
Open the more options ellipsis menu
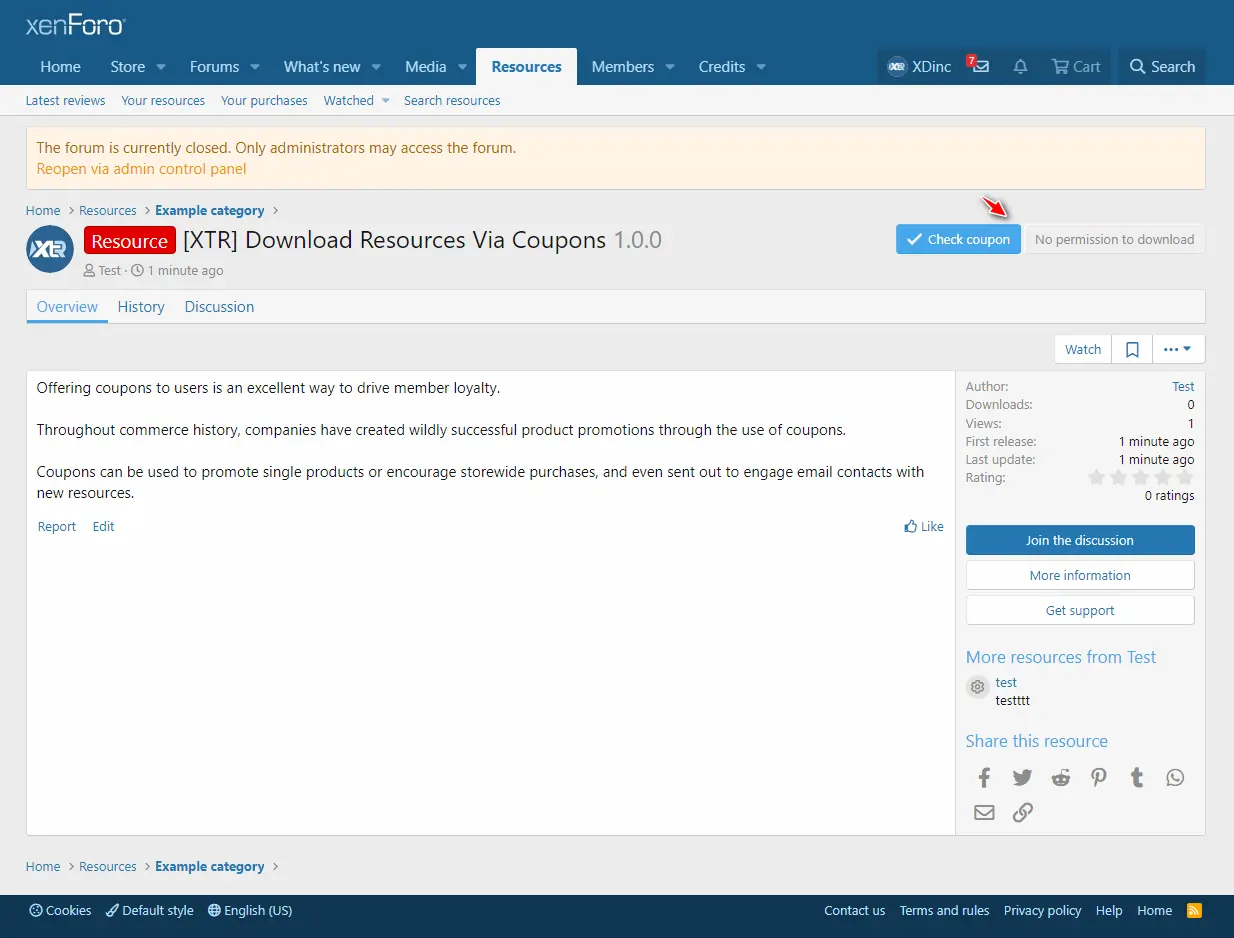tap(1178, 349)
